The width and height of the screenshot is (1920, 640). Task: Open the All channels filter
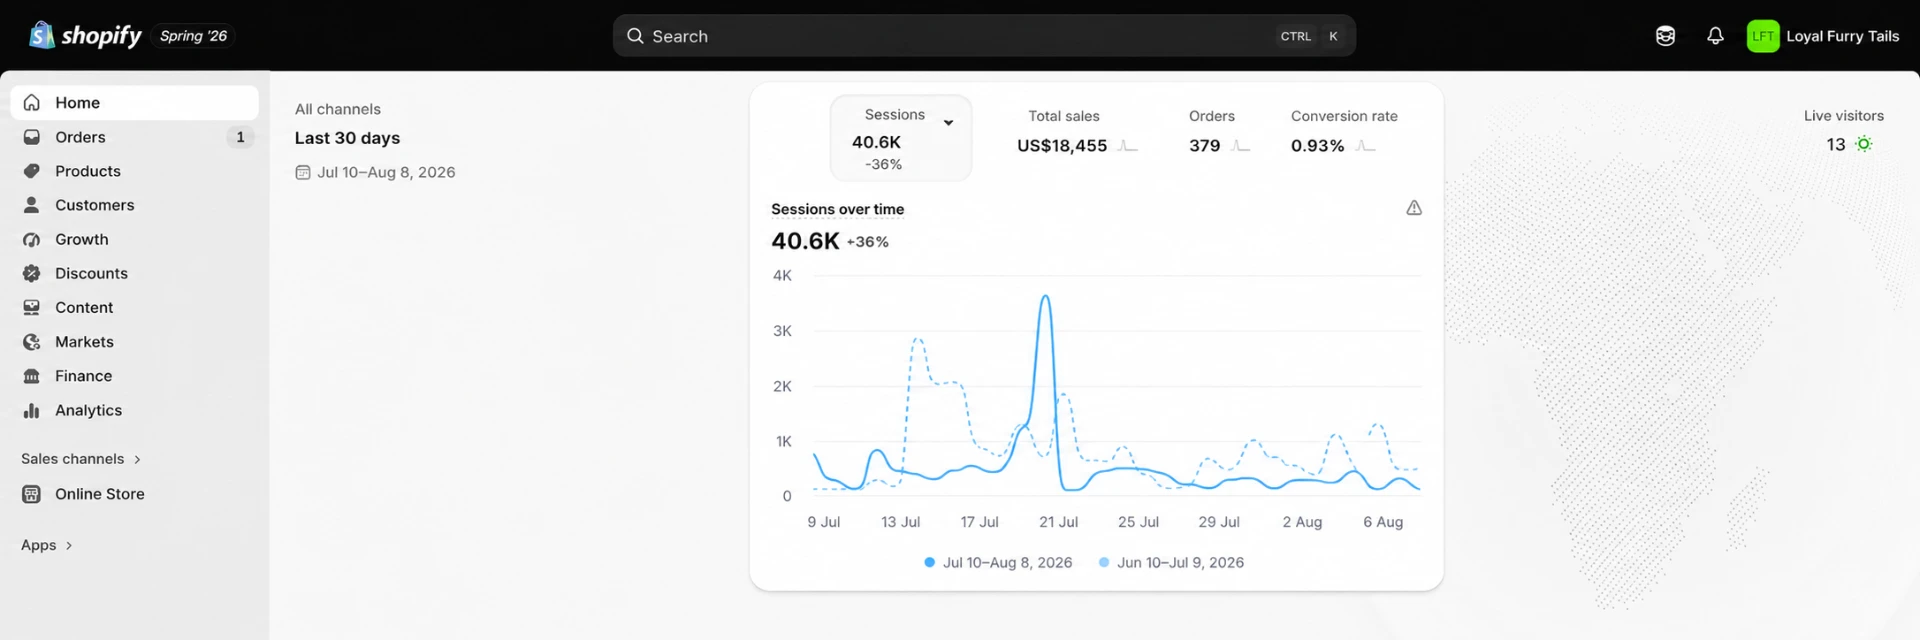(338, 109)
